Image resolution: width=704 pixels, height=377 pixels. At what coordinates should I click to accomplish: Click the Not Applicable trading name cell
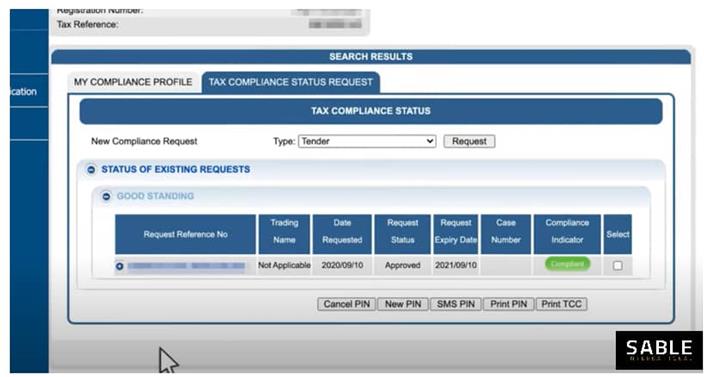point(284,265)
